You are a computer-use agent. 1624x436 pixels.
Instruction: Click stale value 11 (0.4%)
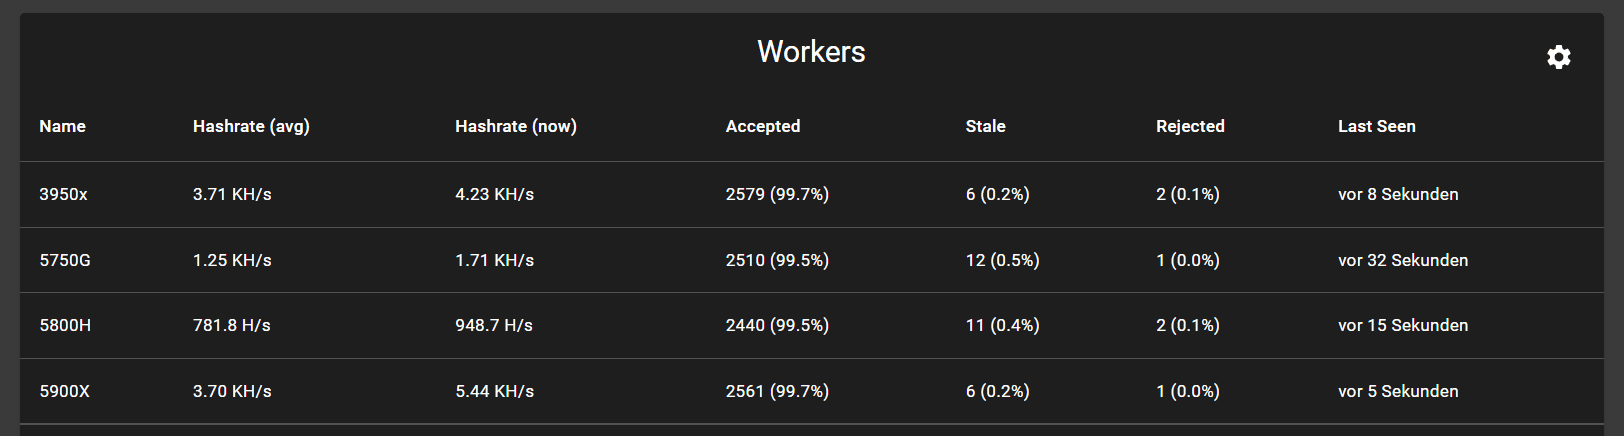(x=1002, y=325)
